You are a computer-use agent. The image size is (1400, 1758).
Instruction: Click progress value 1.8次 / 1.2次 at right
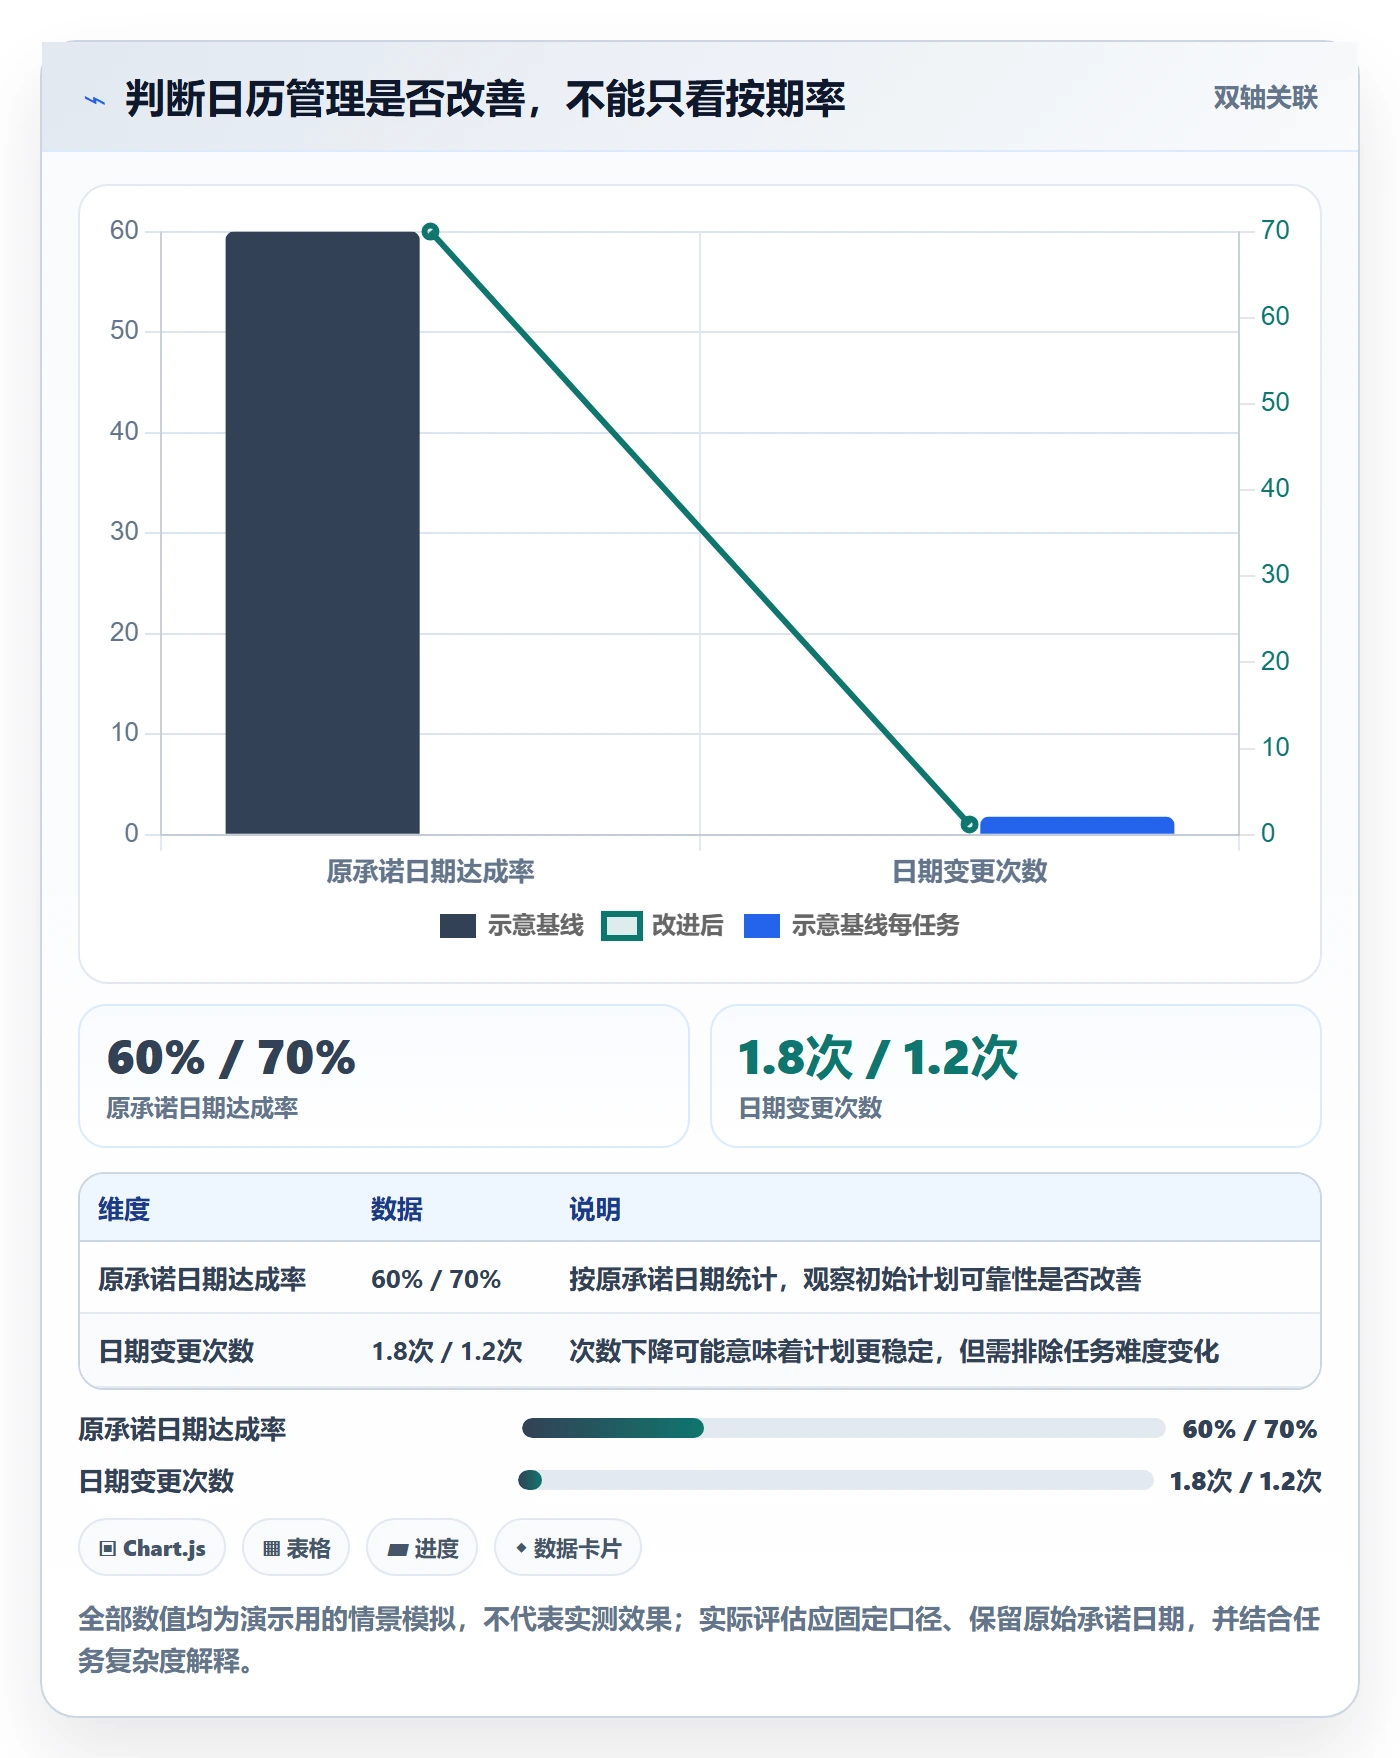1245,1481
